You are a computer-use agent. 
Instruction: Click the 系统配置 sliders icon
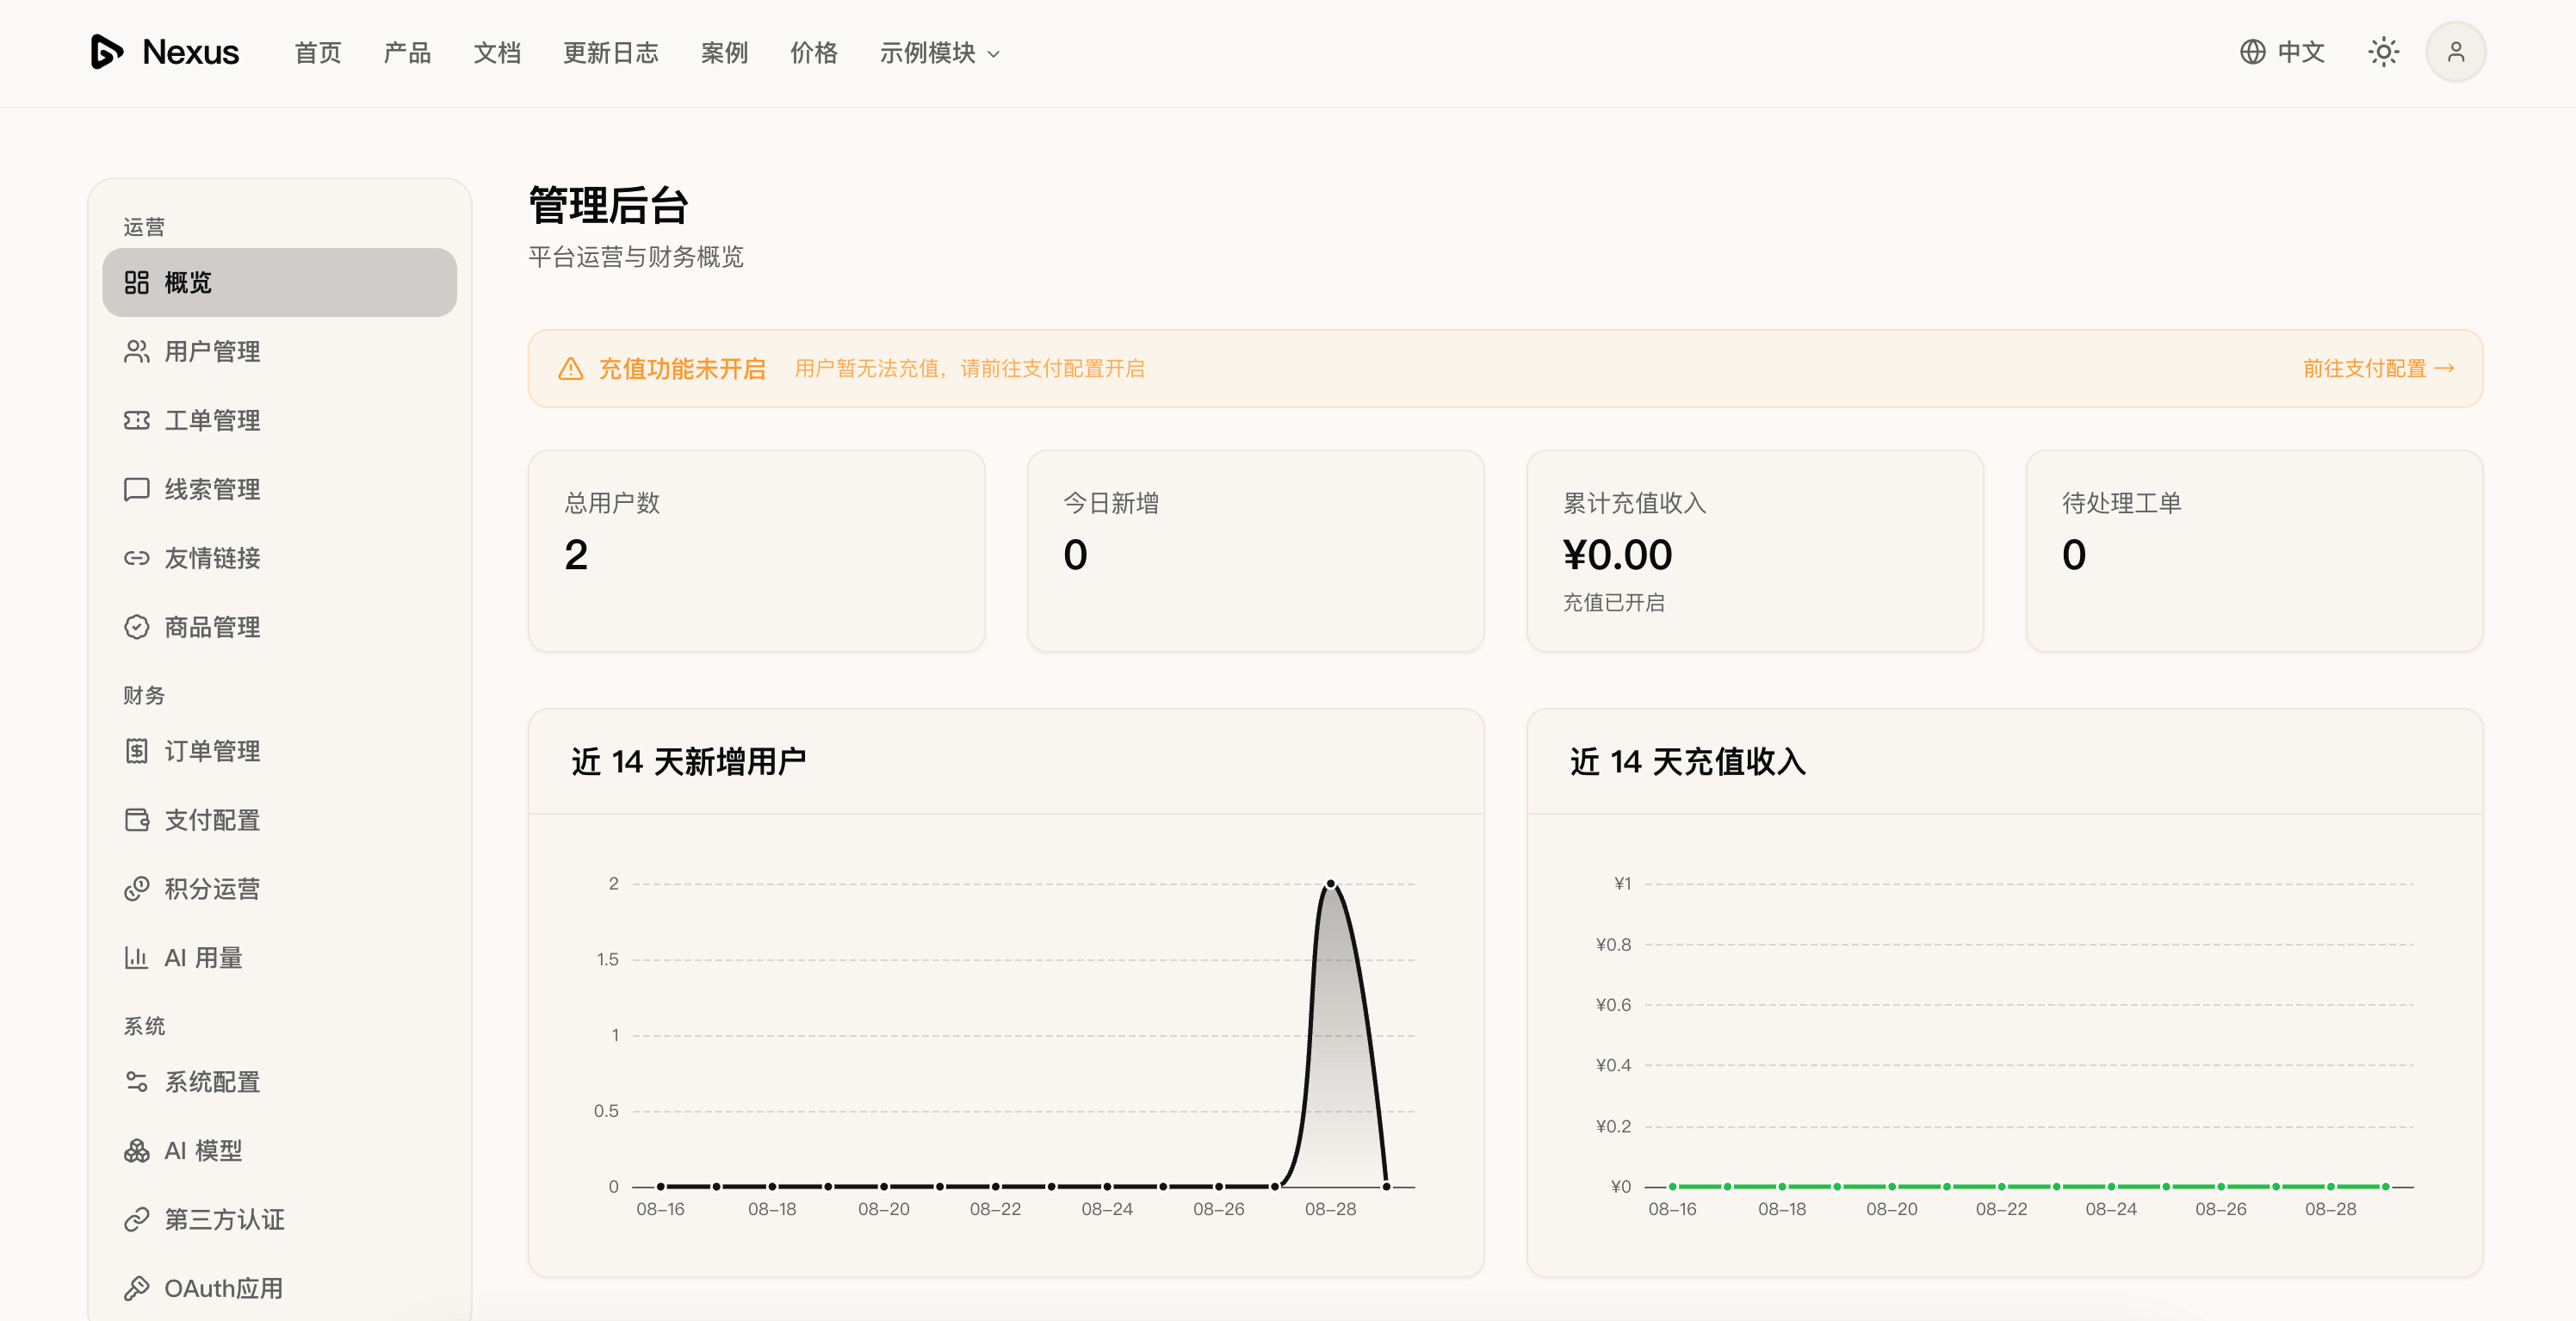coord(137,1082)
